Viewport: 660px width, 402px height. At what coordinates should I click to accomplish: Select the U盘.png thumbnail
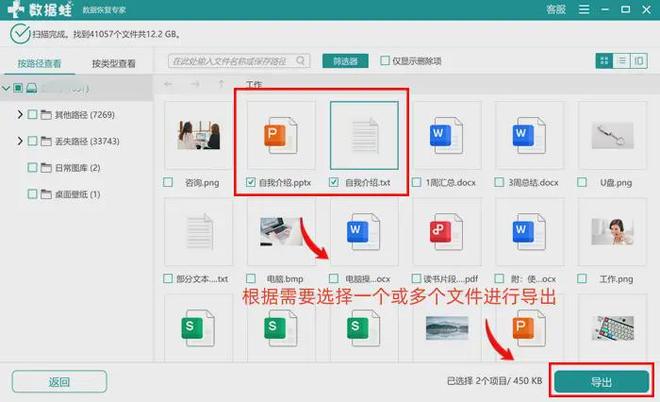tap(612, 135)
